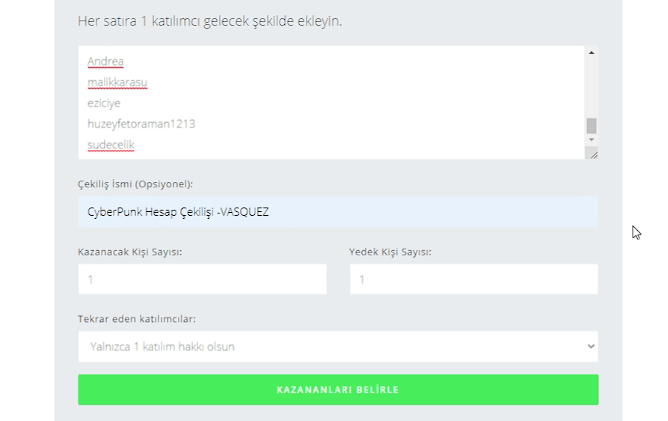Click the Çekiliş İsmi (Opsiyonel) label

135,184
